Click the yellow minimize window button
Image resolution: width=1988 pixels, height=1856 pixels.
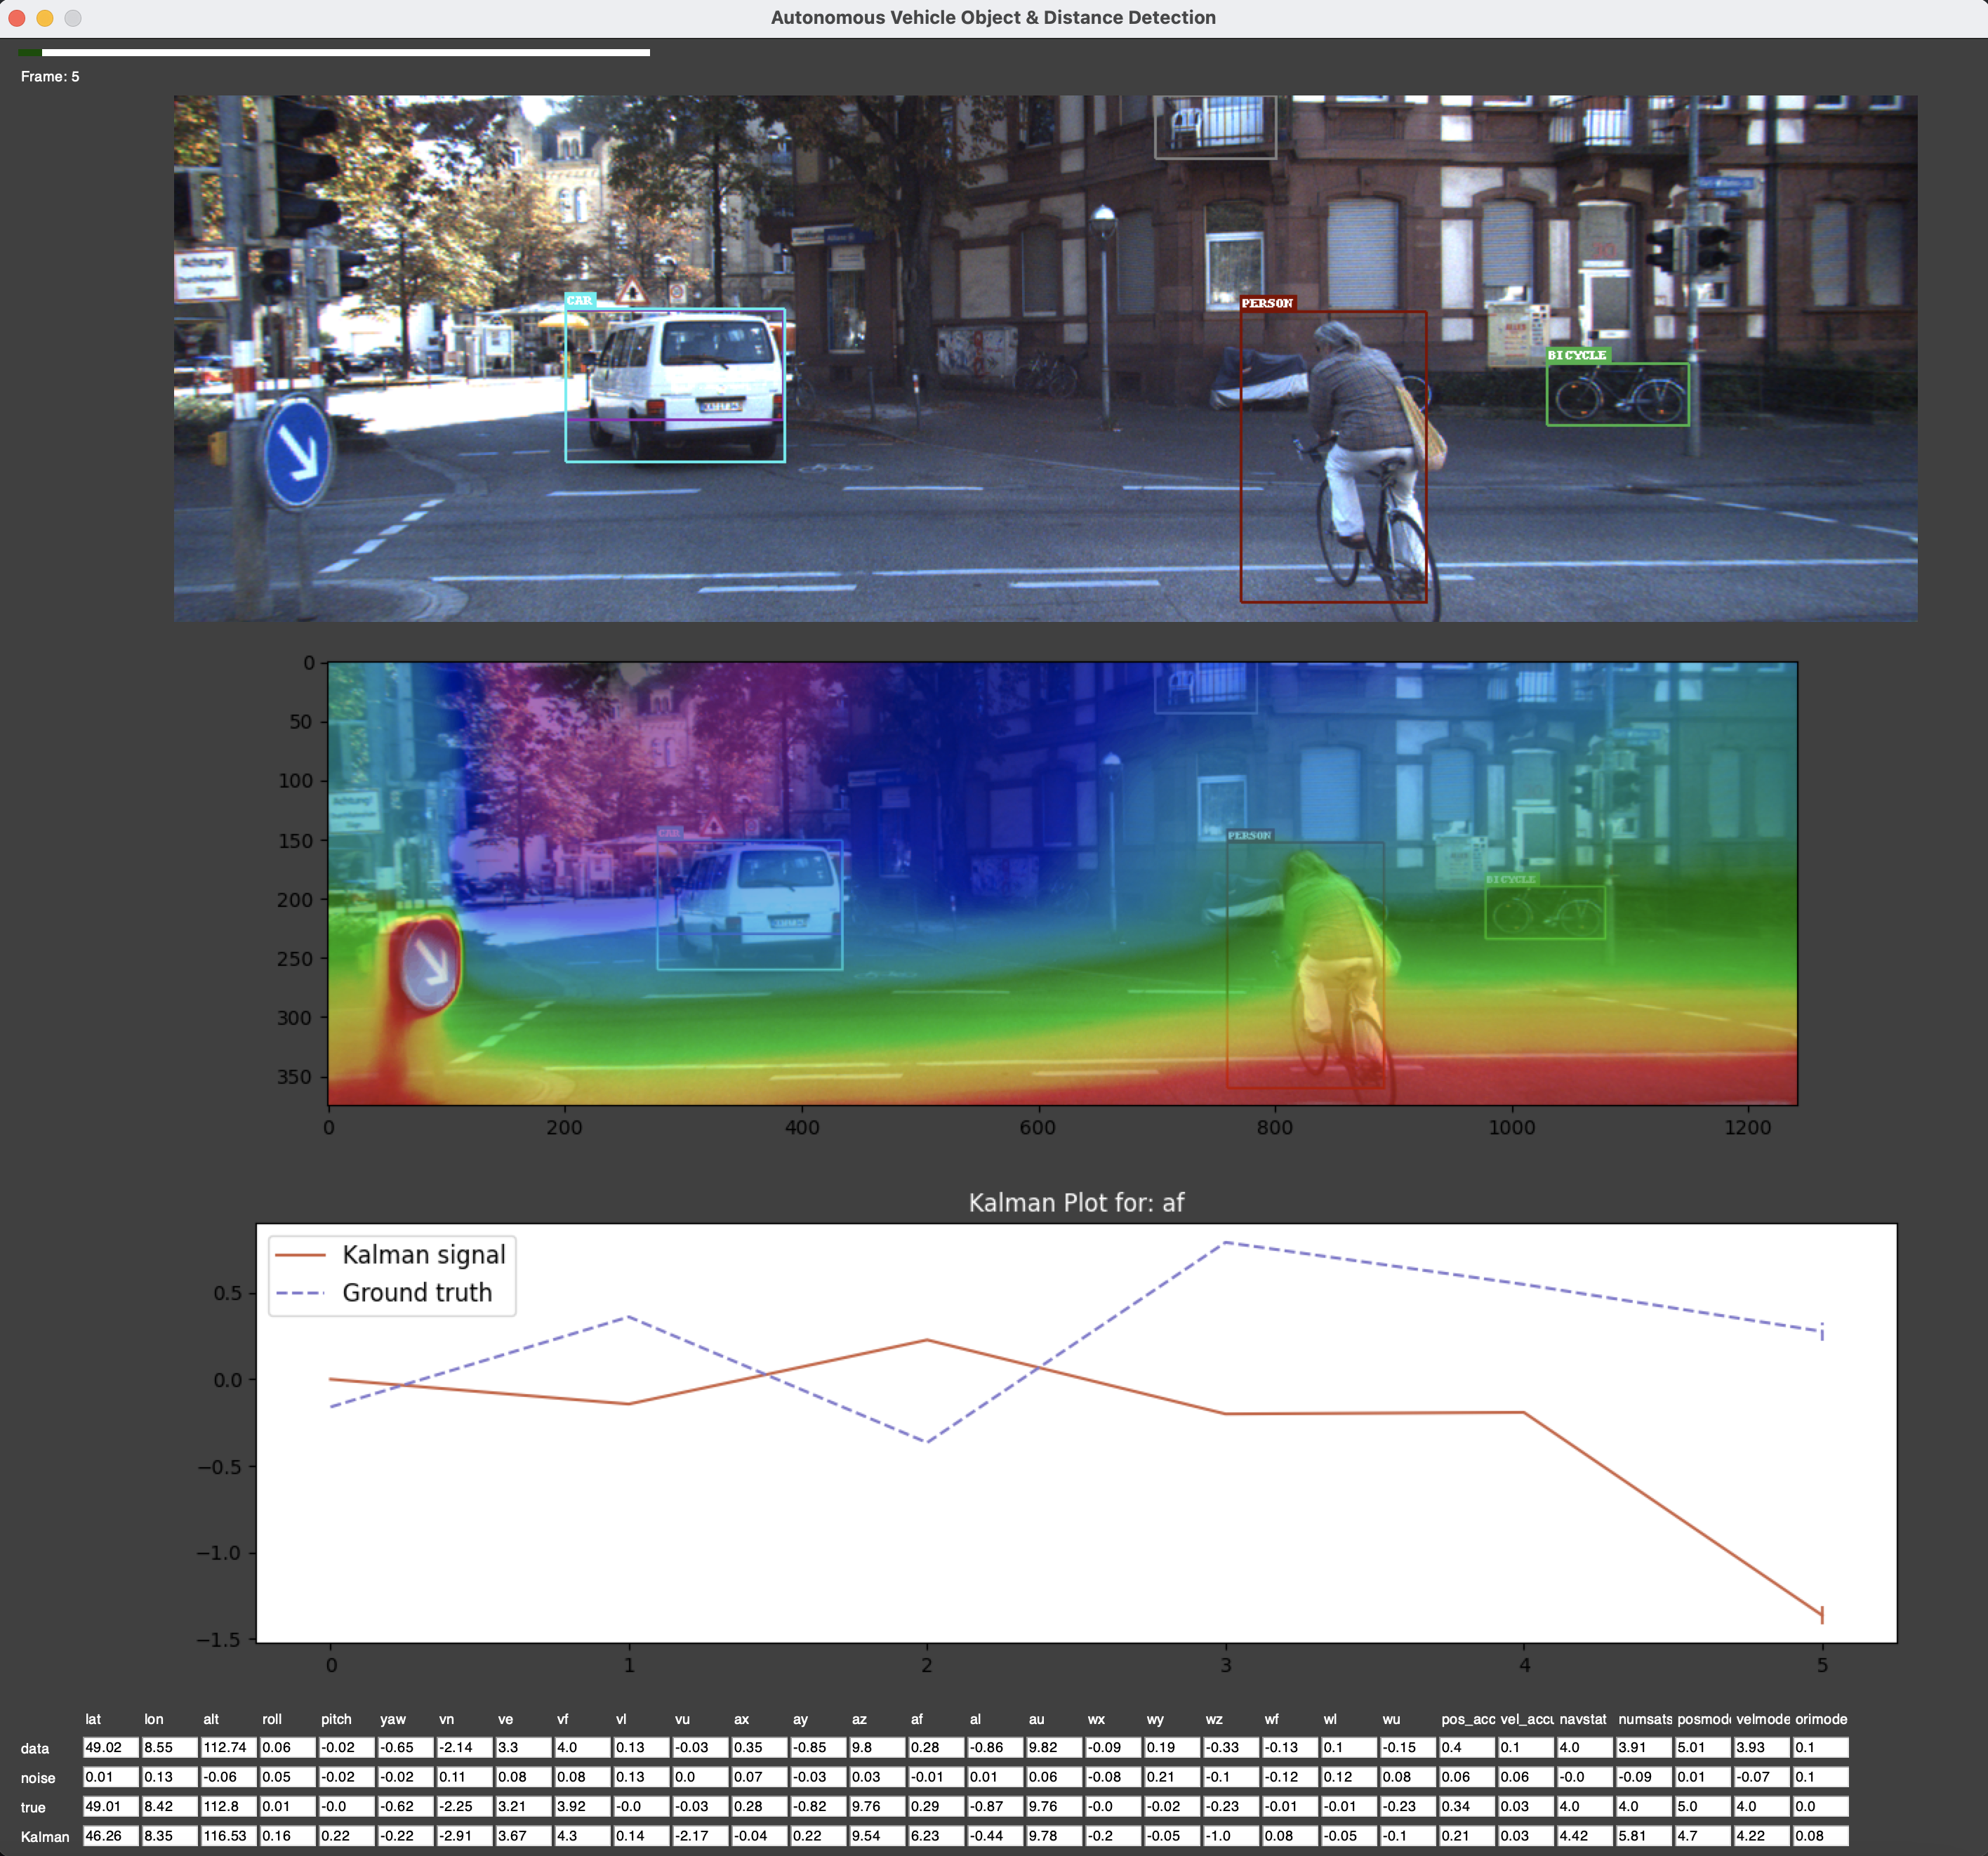click(45, 18)
